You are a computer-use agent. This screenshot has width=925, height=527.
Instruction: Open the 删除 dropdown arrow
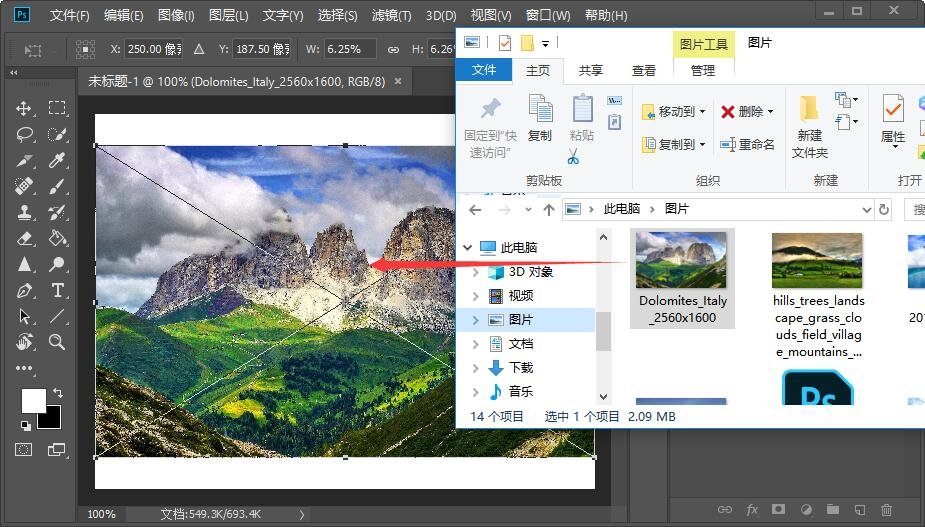click(x=770, y=112)
